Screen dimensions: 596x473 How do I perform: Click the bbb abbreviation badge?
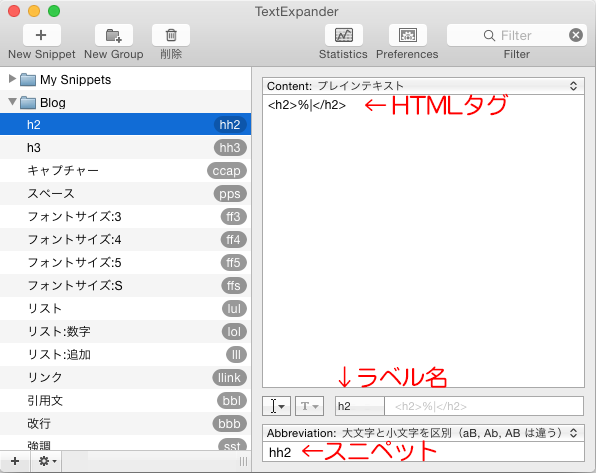[x=229, y=424]
